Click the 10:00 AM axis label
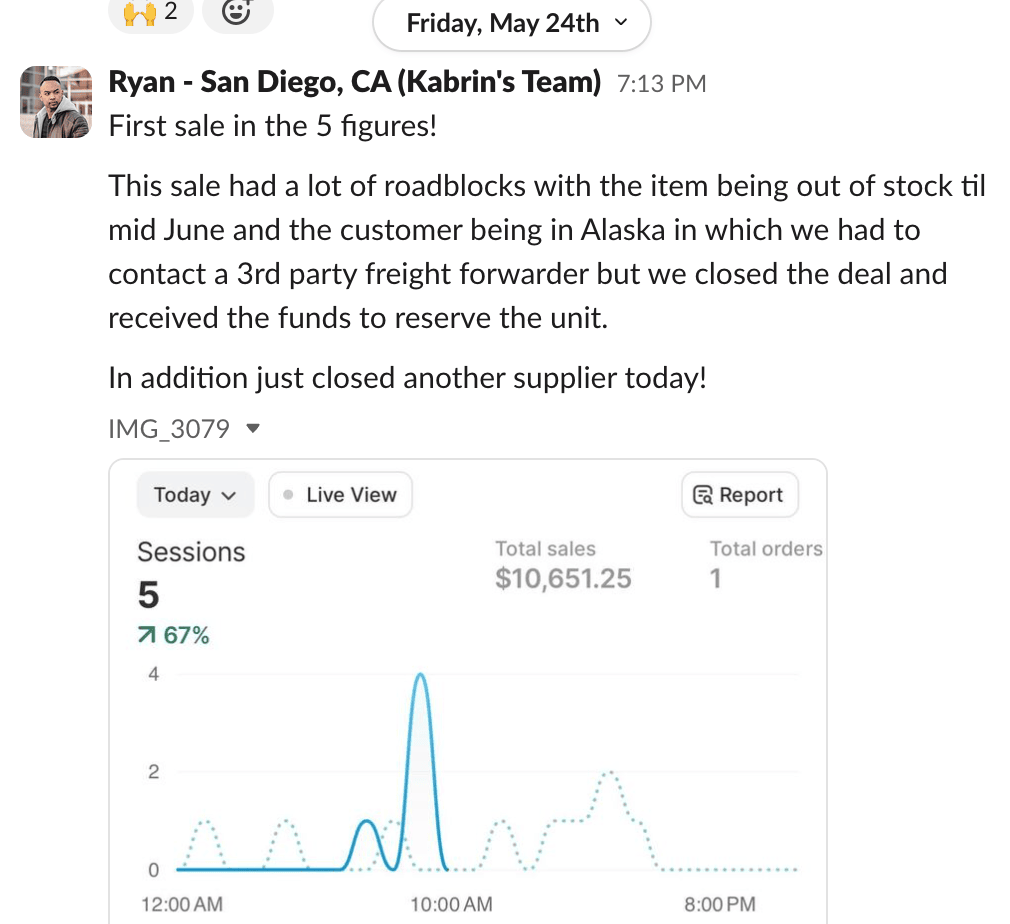Screen dimensions: 1010x924 pyautogui.click(x=451, y=904)
